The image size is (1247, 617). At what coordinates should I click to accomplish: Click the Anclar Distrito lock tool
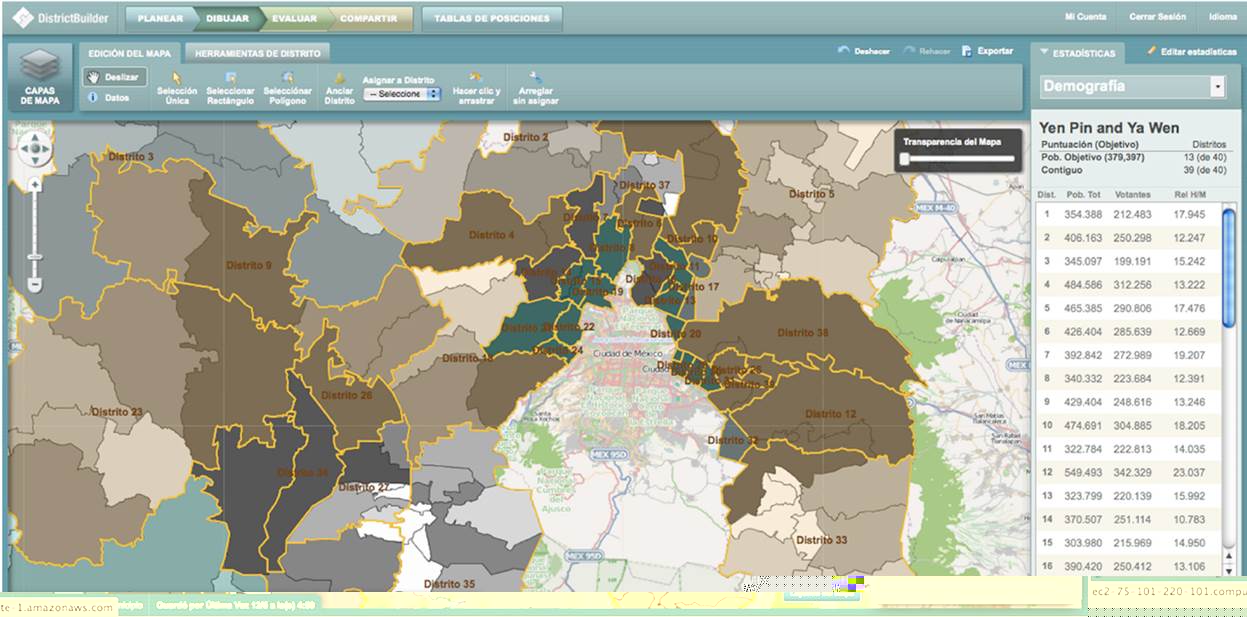[339, 88]
